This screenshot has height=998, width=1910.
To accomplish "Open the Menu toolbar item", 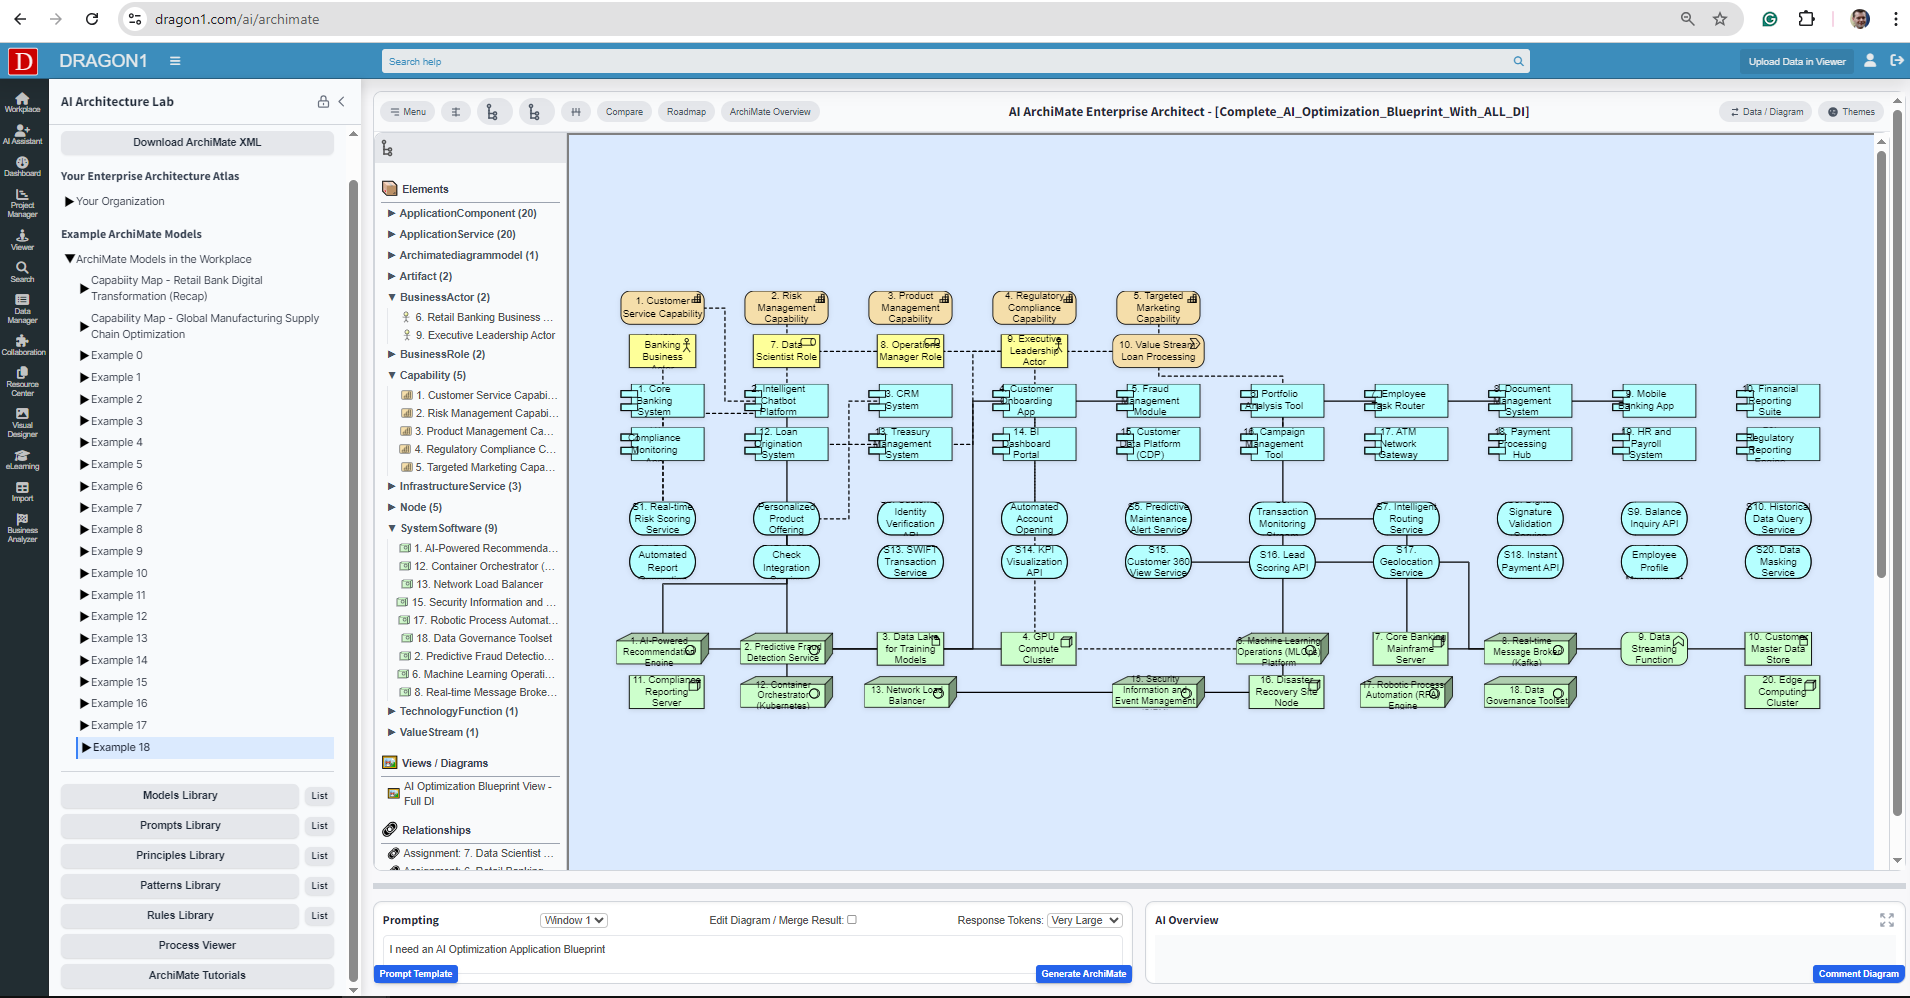I will (408, 112).
